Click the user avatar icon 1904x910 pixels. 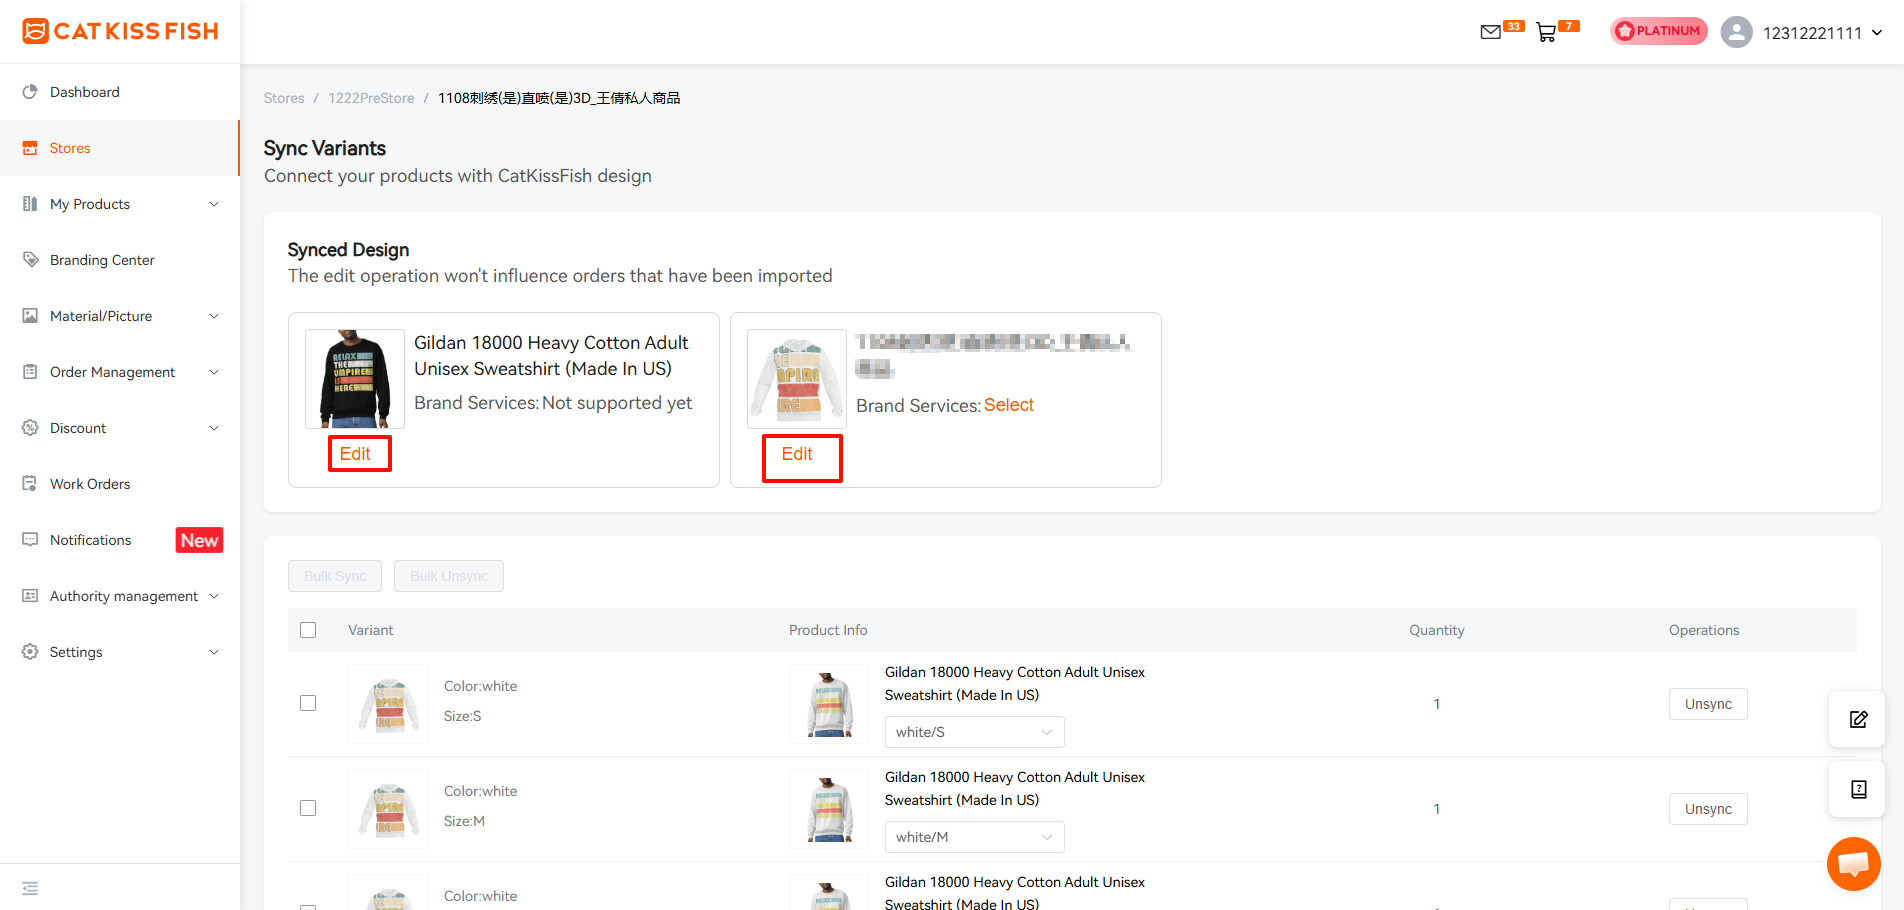click(x=1737, y=32)
